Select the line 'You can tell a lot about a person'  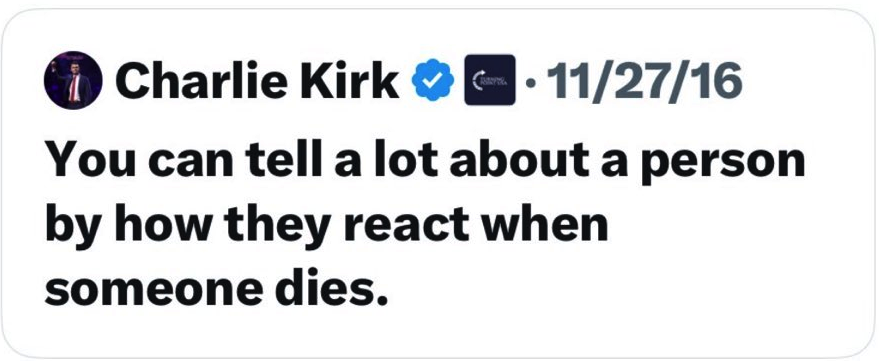(425, 163)
